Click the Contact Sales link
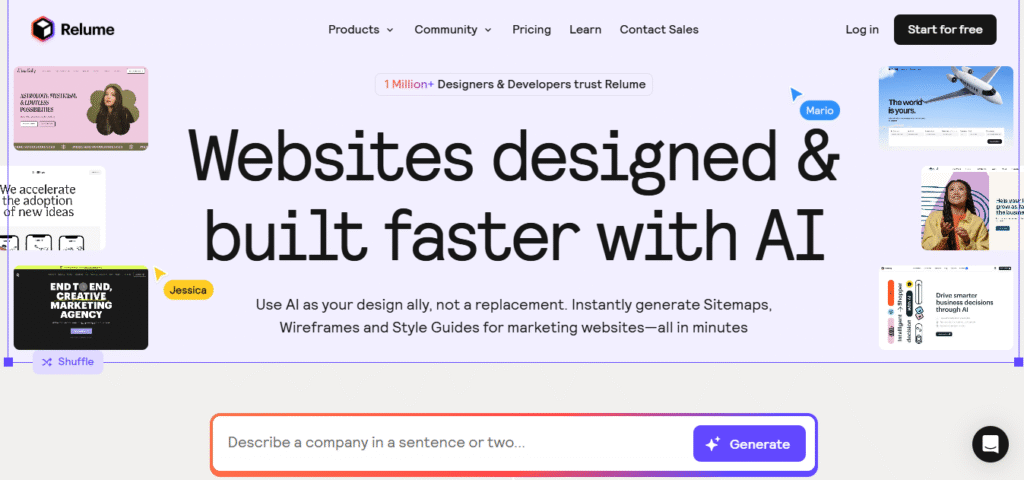The height and width of the screenshot is (480, 1024). click(x=659, y=30)
